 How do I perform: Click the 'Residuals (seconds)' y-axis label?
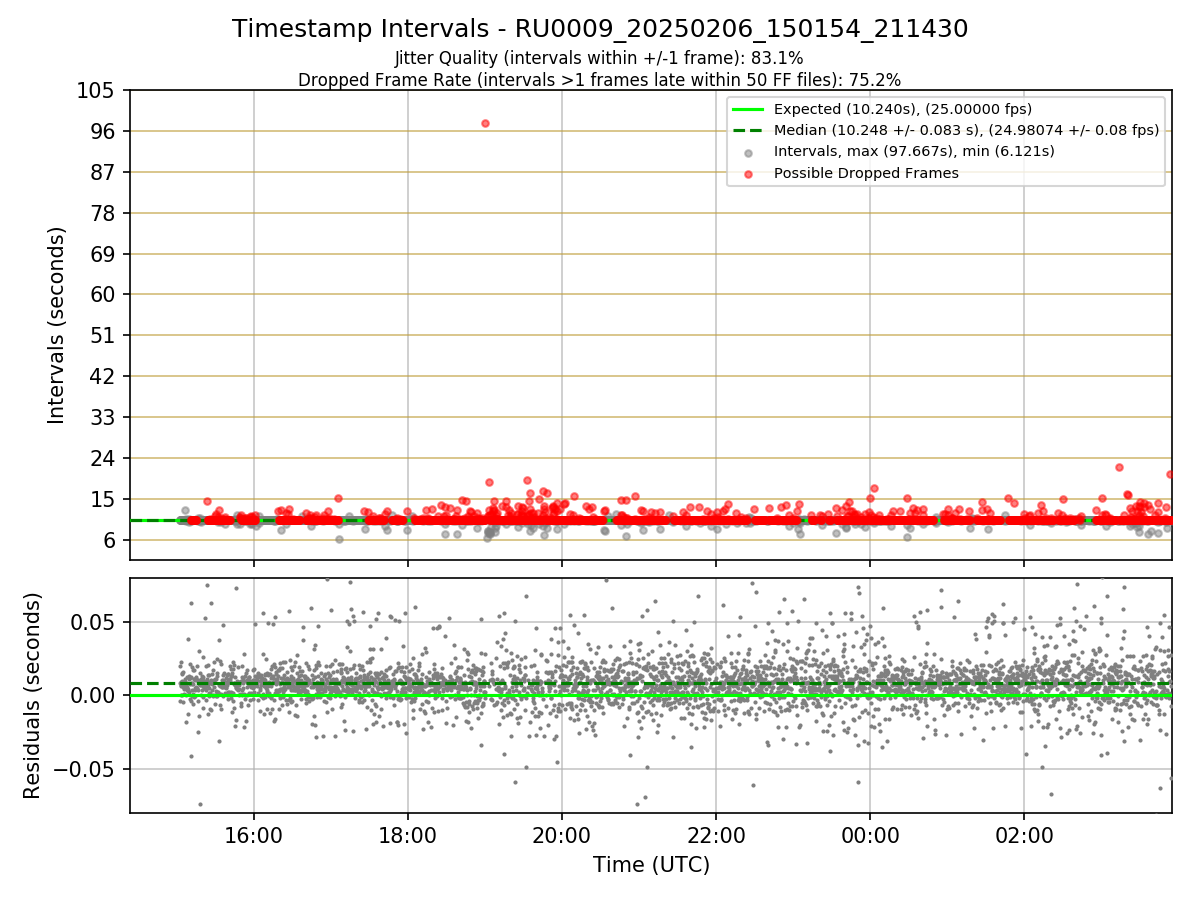(33, 695)
